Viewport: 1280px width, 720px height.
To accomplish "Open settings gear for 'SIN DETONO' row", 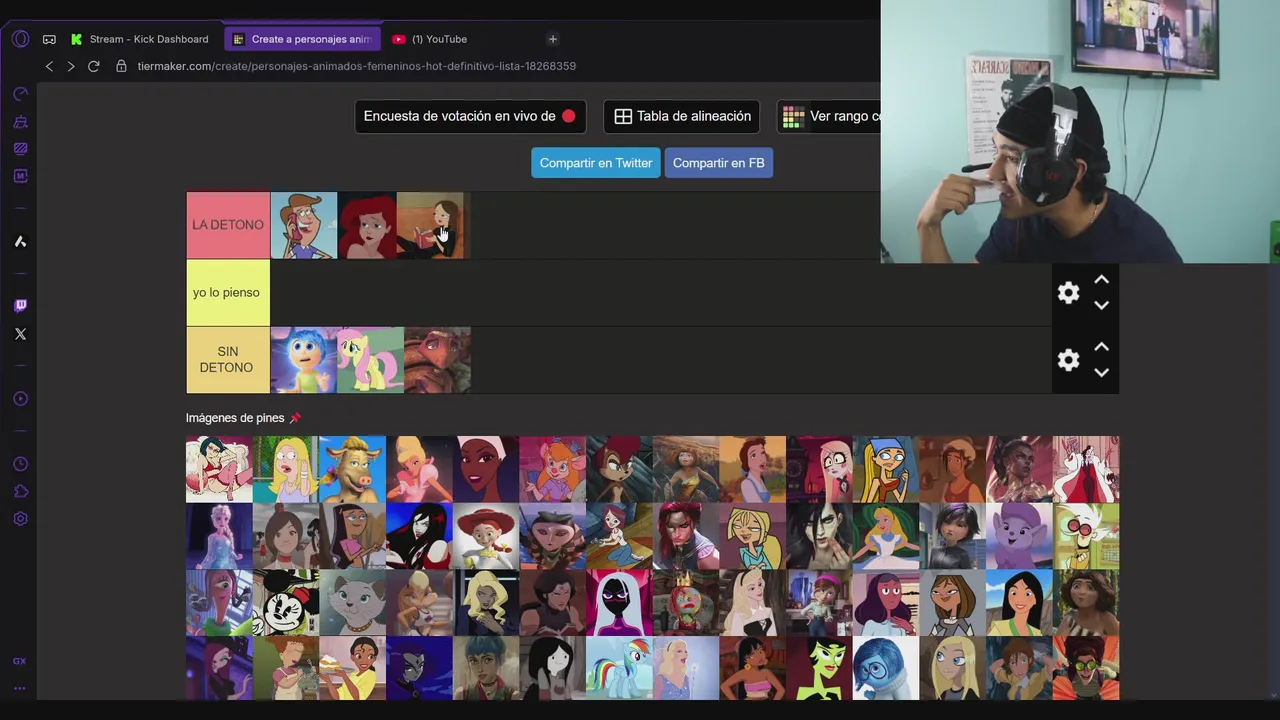I will click(1069, 360).
